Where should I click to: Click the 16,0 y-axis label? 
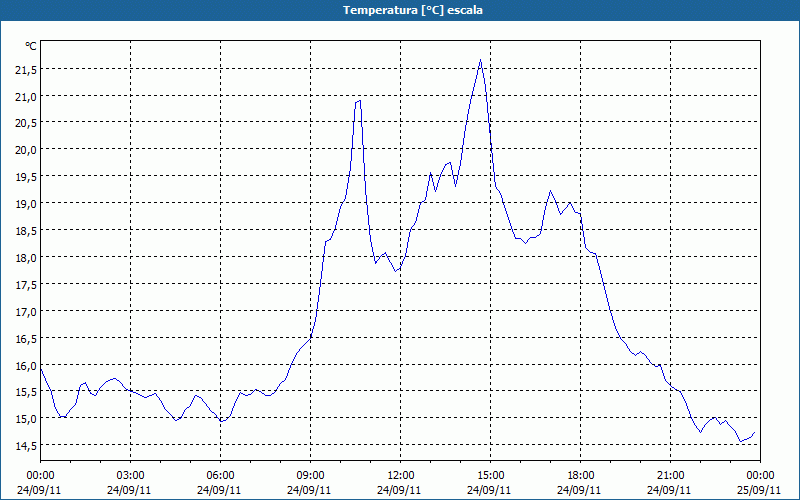tap(26, 366)
